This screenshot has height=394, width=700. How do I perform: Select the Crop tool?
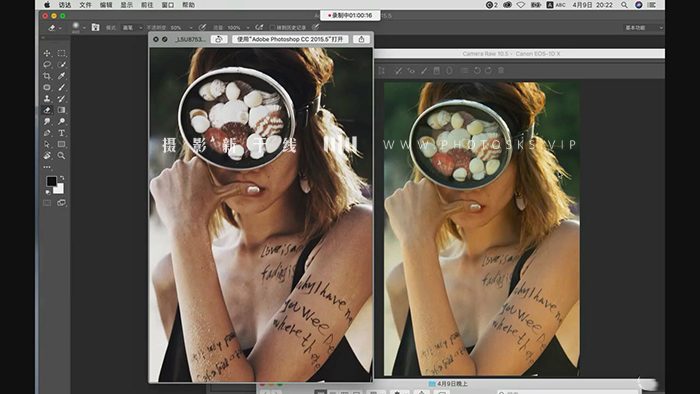pos(47,76)
